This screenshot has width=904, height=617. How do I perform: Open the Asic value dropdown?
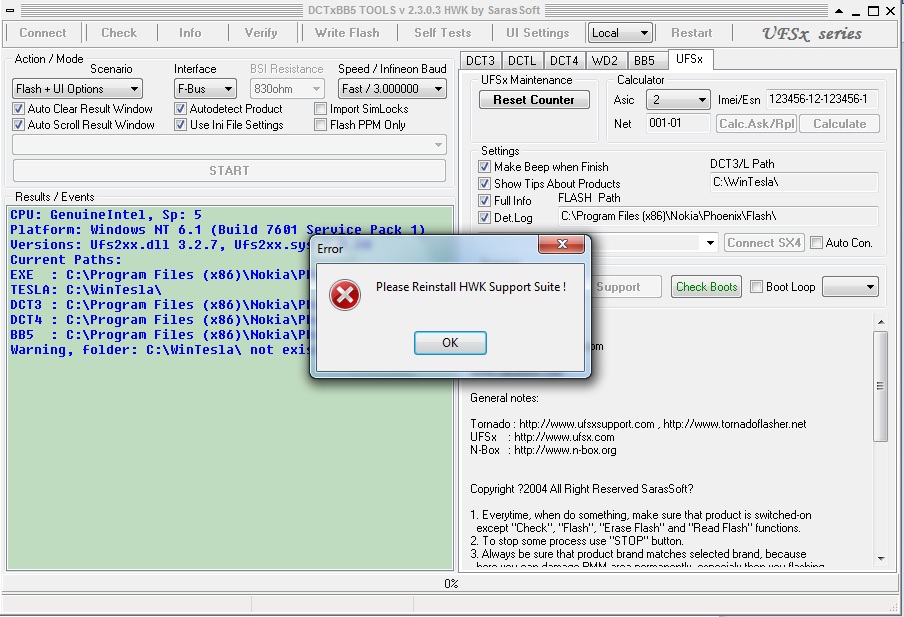pyautogui.click(x=678, y=100)
